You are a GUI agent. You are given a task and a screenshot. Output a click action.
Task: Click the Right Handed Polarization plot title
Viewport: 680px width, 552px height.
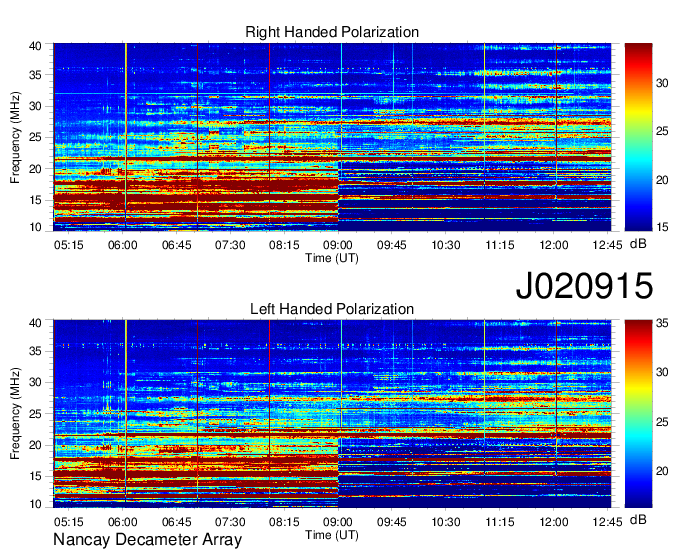click(x=332, y=32)
